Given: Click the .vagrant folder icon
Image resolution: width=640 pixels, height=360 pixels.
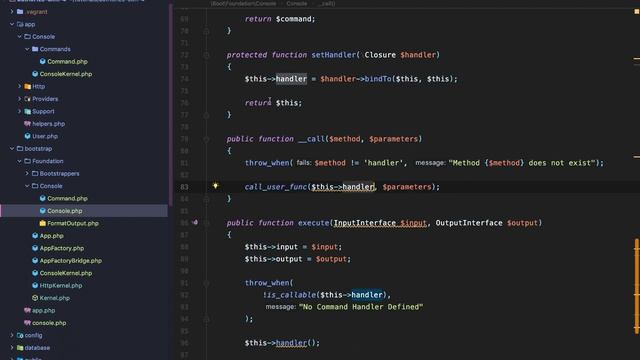Looking at the screenshot, I should (x=20, y=12).
